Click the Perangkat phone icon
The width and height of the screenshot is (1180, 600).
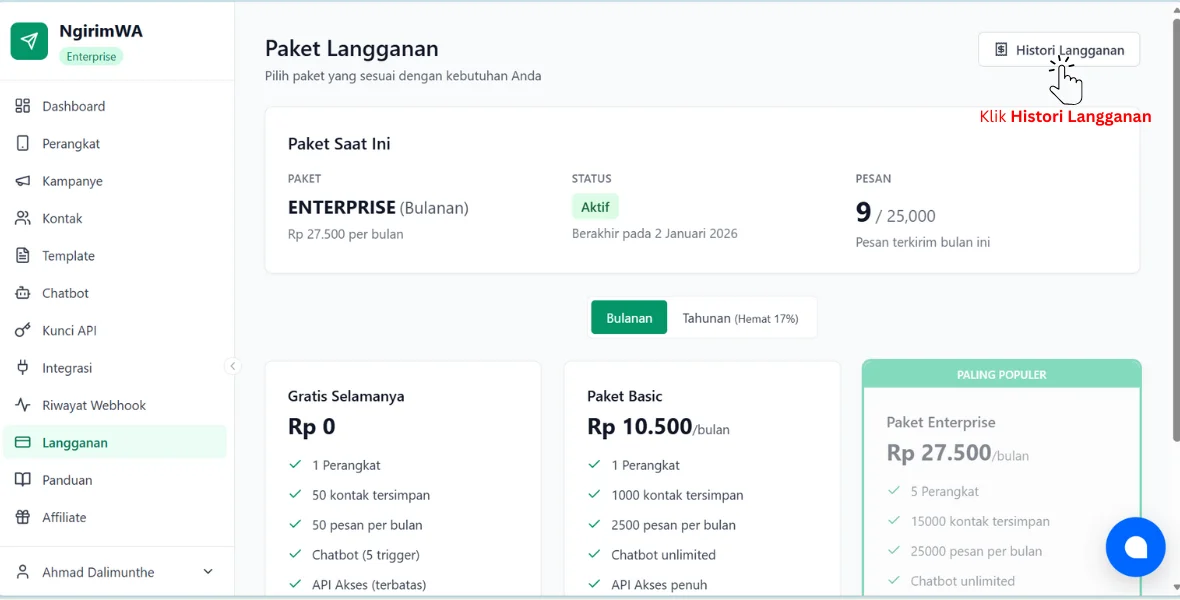point(23,144)
